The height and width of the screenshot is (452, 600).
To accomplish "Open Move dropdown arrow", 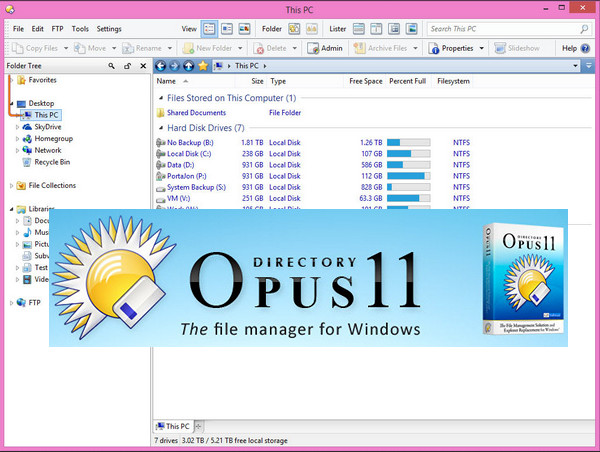I will 114,48.
